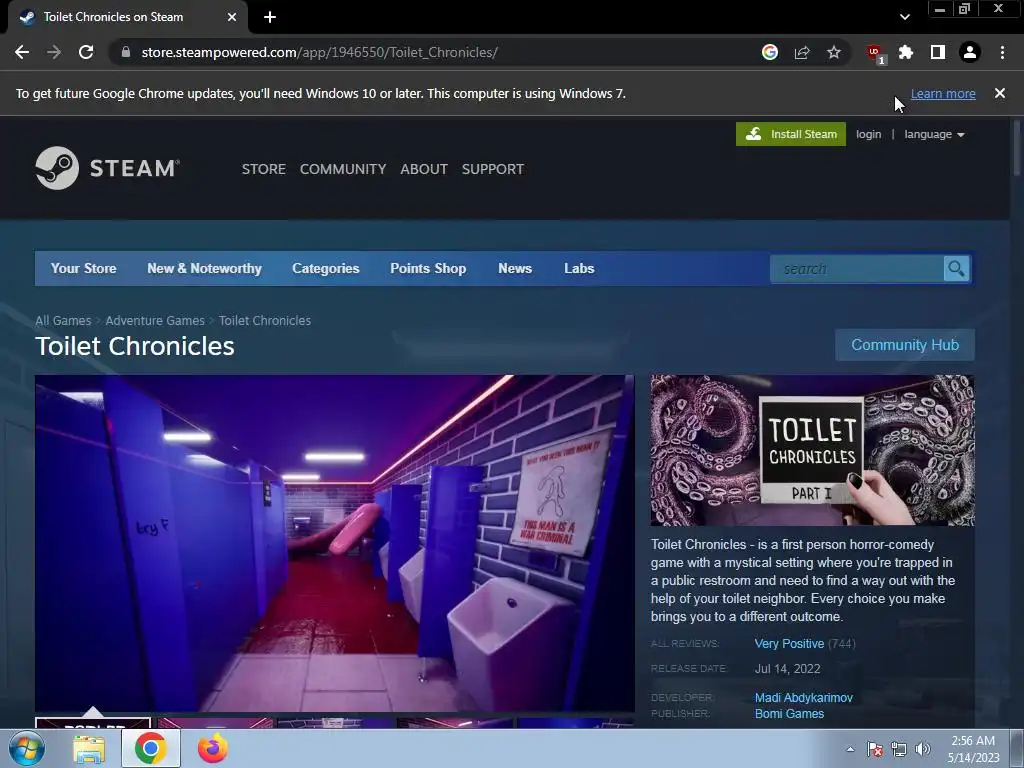1024x768 pixels.
Task: Expand the tab search chevron
Action: tap(904, 17)
